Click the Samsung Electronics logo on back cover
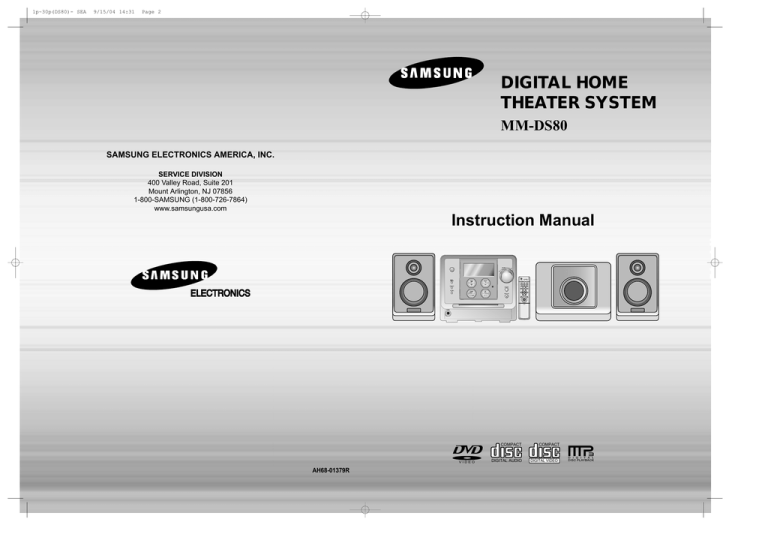 pyautogui.click(x=191, y=280)
